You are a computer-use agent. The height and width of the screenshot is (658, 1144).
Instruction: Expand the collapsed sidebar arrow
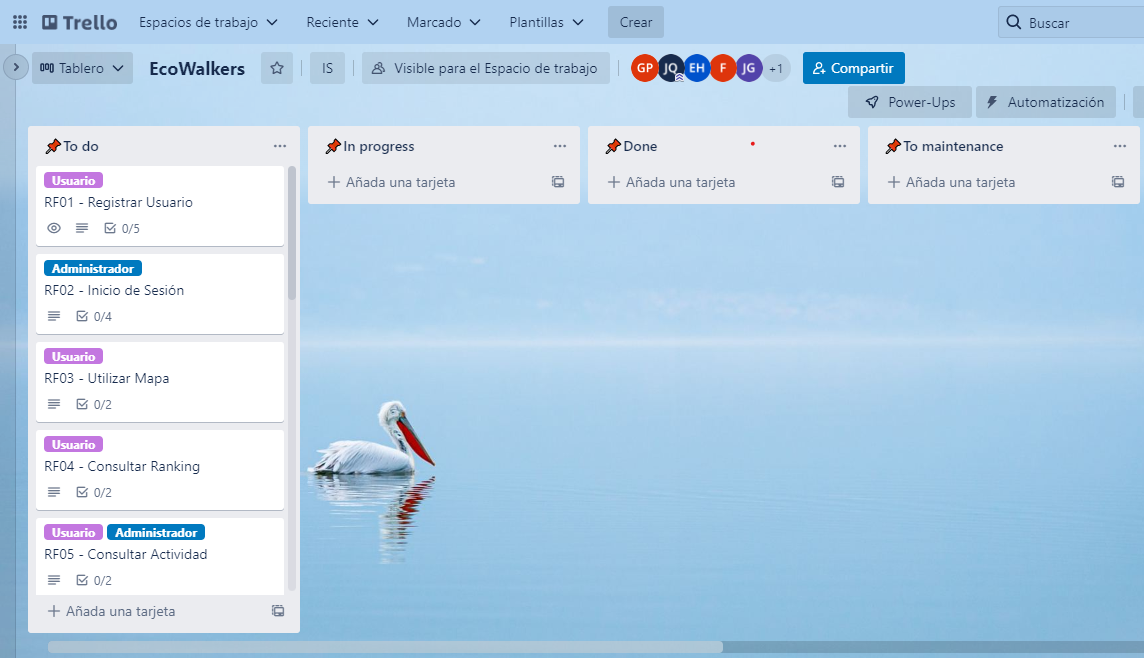(15, 67)
